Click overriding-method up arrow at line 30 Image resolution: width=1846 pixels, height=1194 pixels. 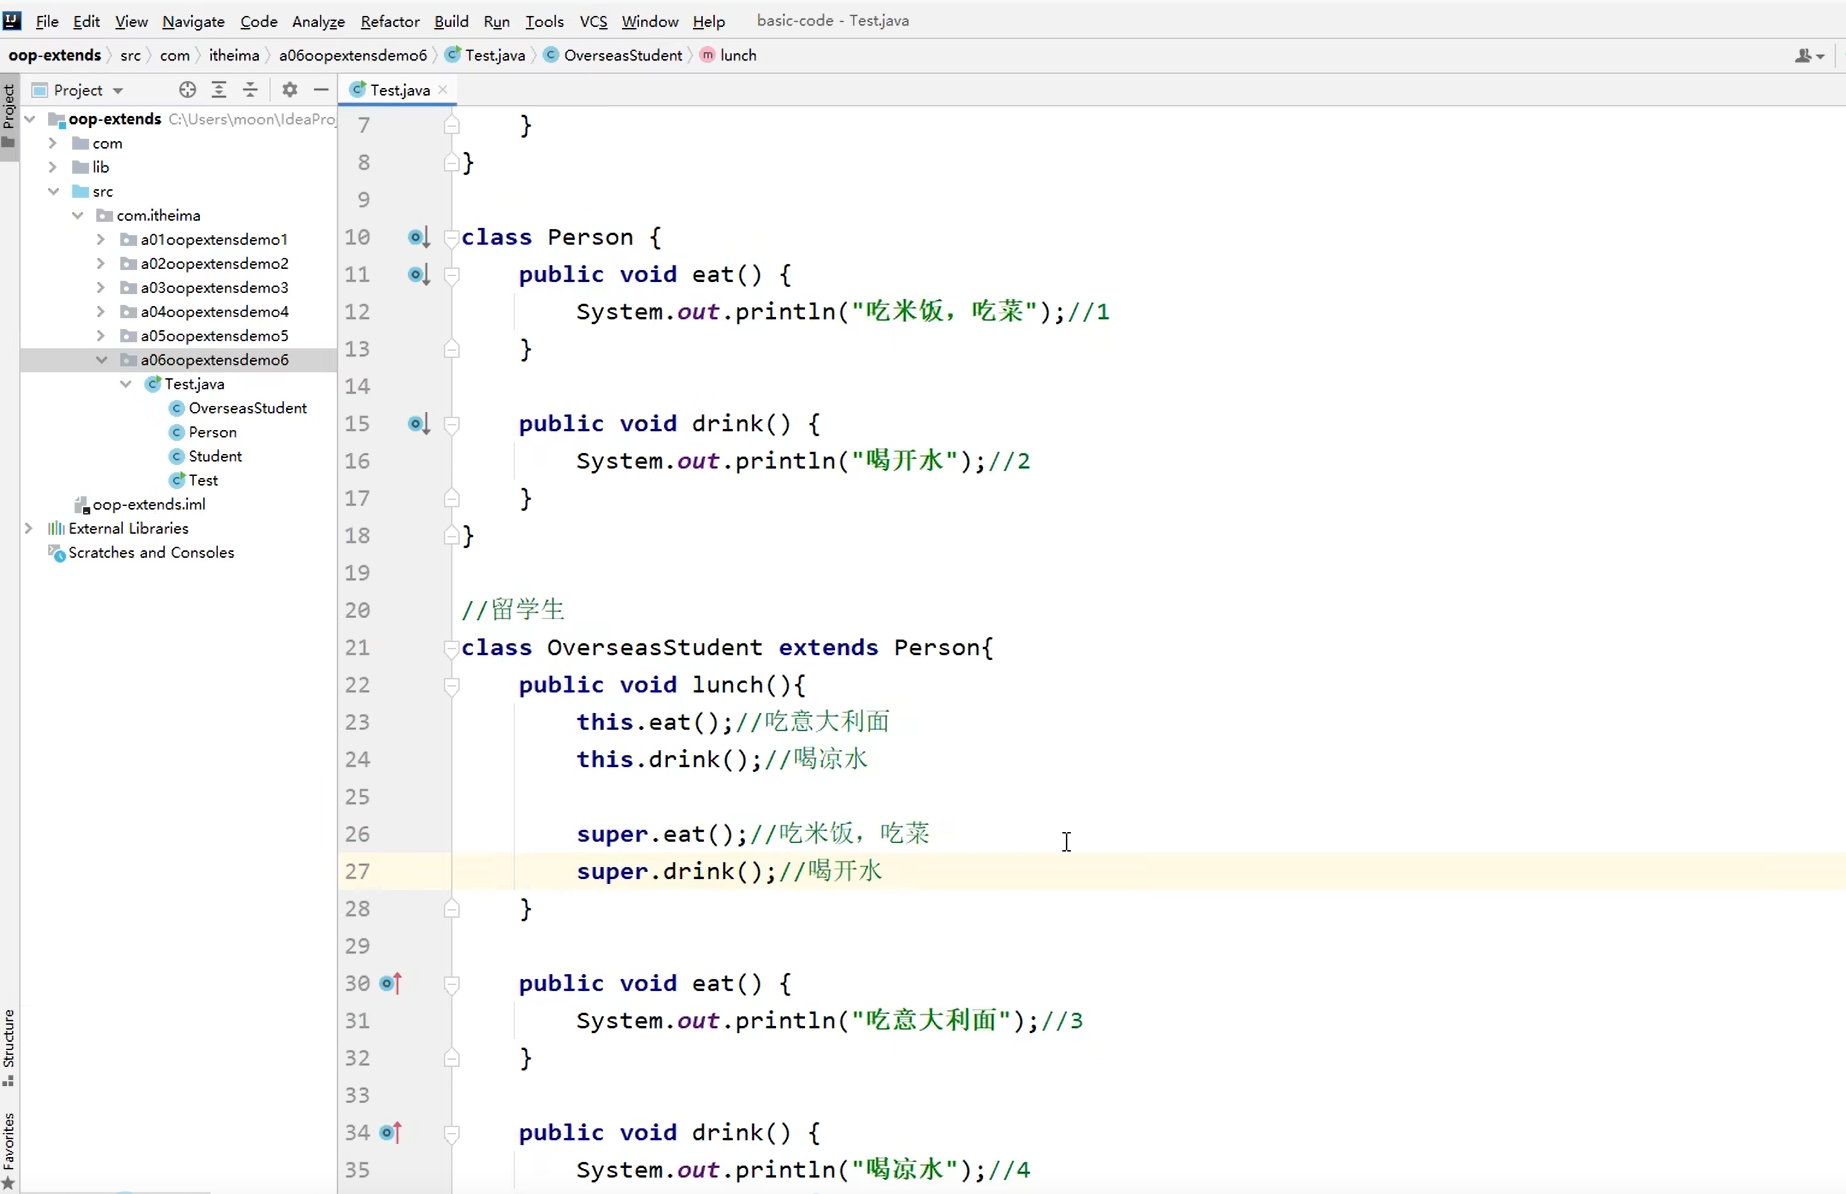[390, 983]
